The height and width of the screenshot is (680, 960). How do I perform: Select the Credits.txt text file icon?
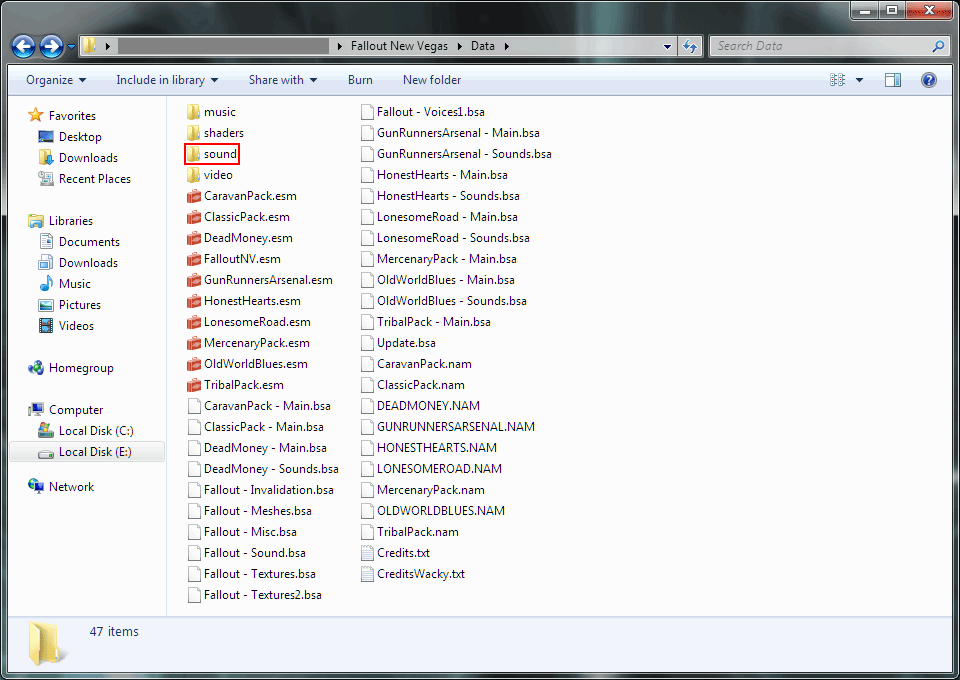[368, 553]
